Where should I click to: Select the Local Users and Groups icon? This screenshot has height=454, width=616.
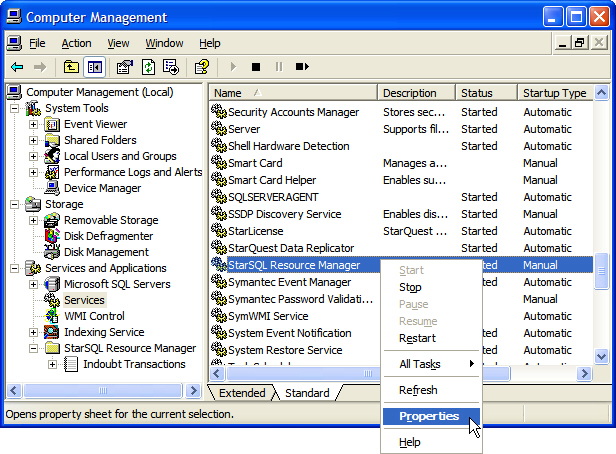tap(52, 156)
